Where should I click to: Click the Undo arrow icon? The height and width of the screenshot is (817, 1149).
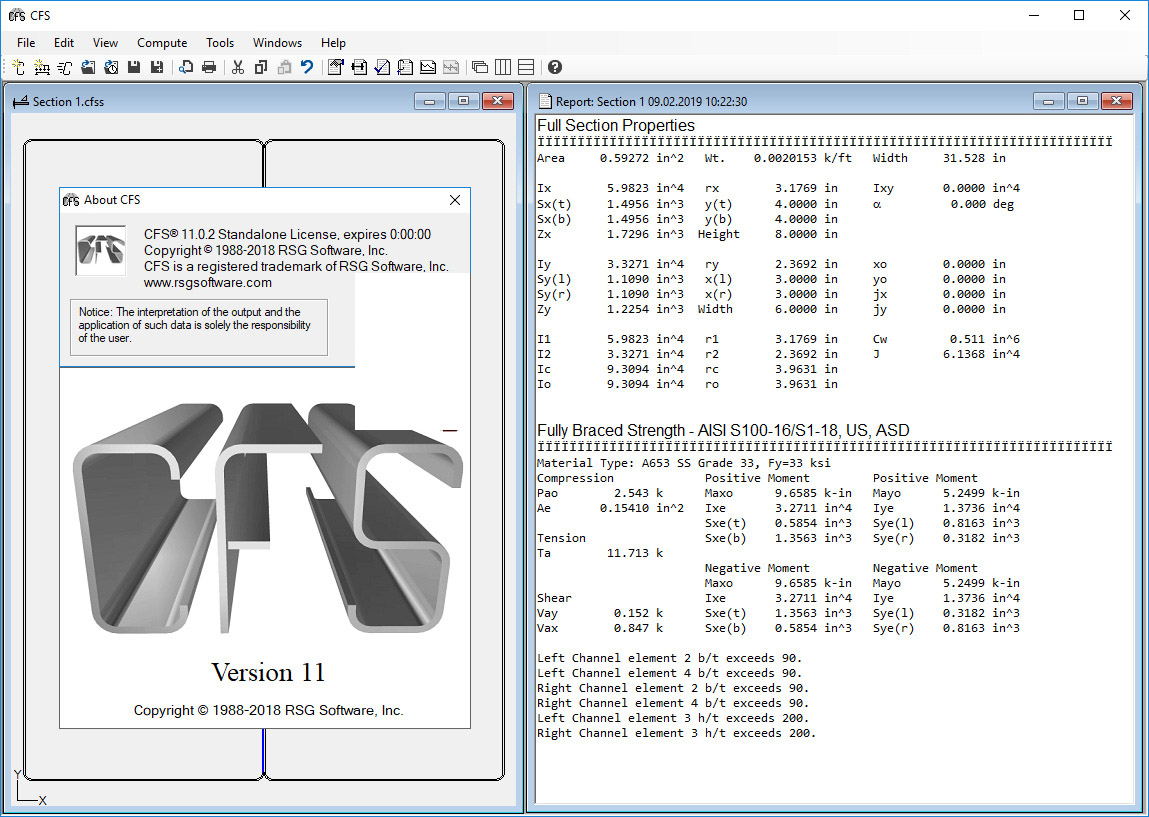(x=307, y=67)
